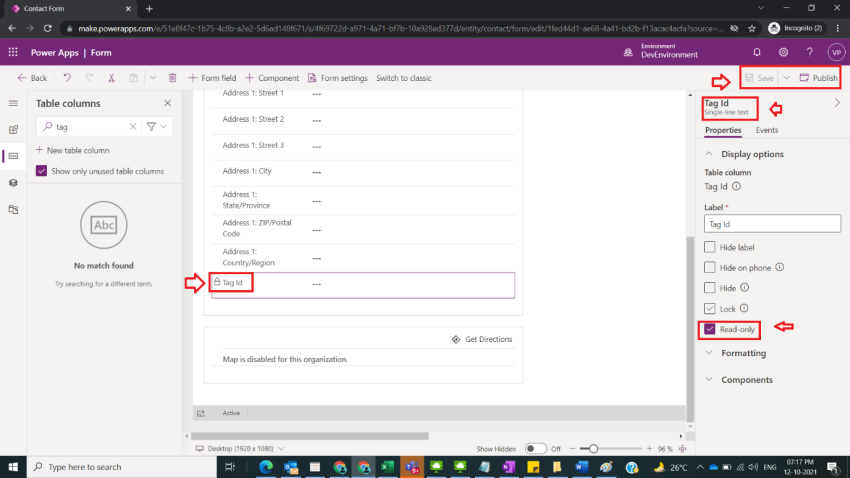Click the Label text field containing Tag Id
Viewport: 850px width, 478px height.
tap(772, 224)
